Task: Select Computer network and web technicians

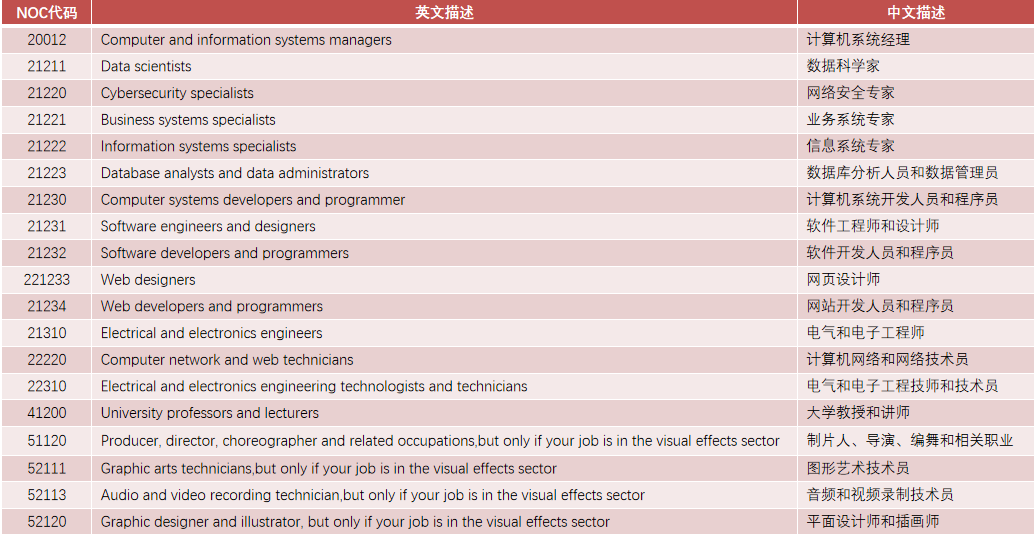Action: pos(227,360)
